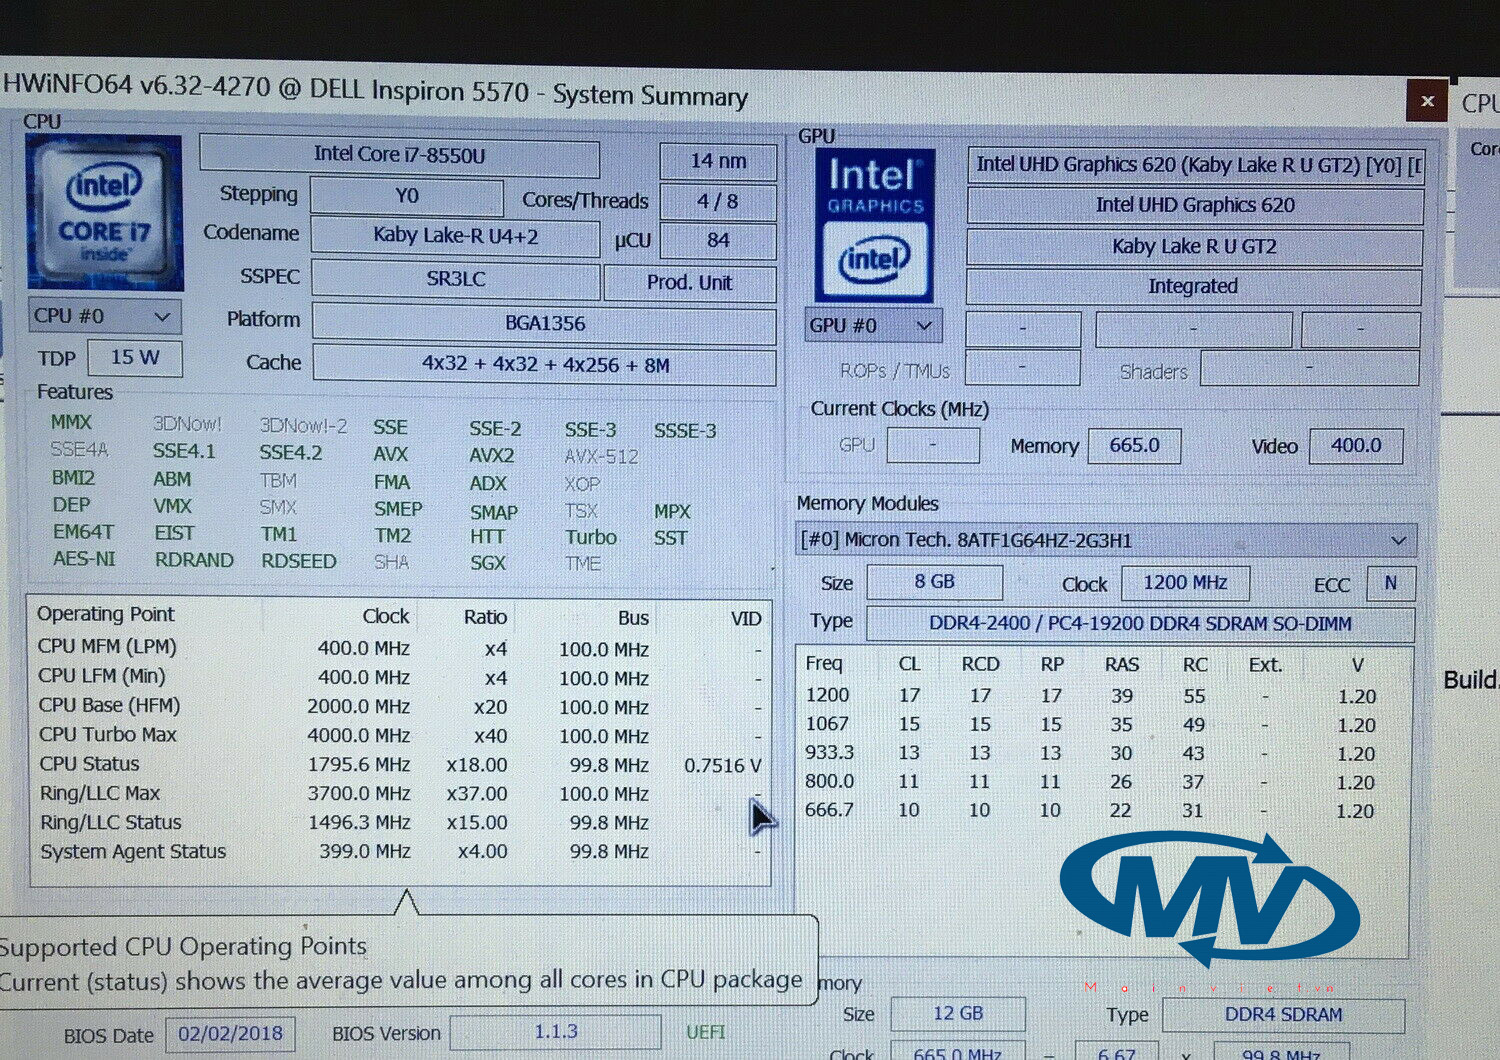Select the SSPEC value SR3LC
The height and width of the screenshot is (1060, 1500).
[x=455, y=279]
